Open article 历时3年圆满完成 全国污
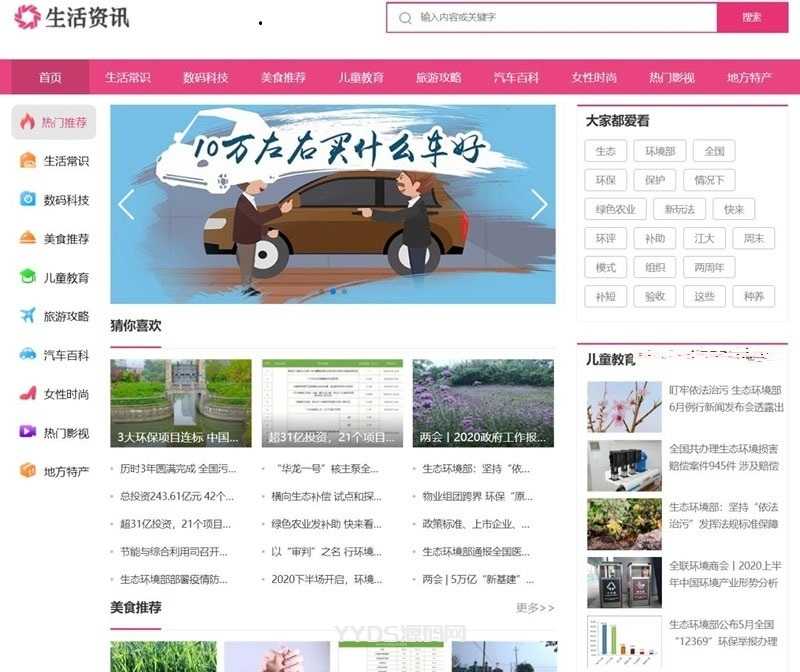This screenshot has width=800, height=672. [x=178, y=468]
